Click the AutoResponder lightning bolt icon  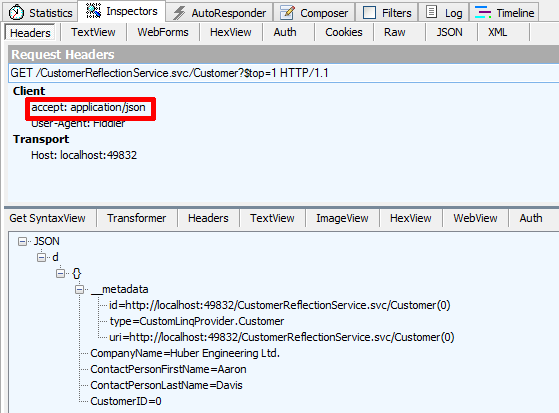[x=179, y=13]
